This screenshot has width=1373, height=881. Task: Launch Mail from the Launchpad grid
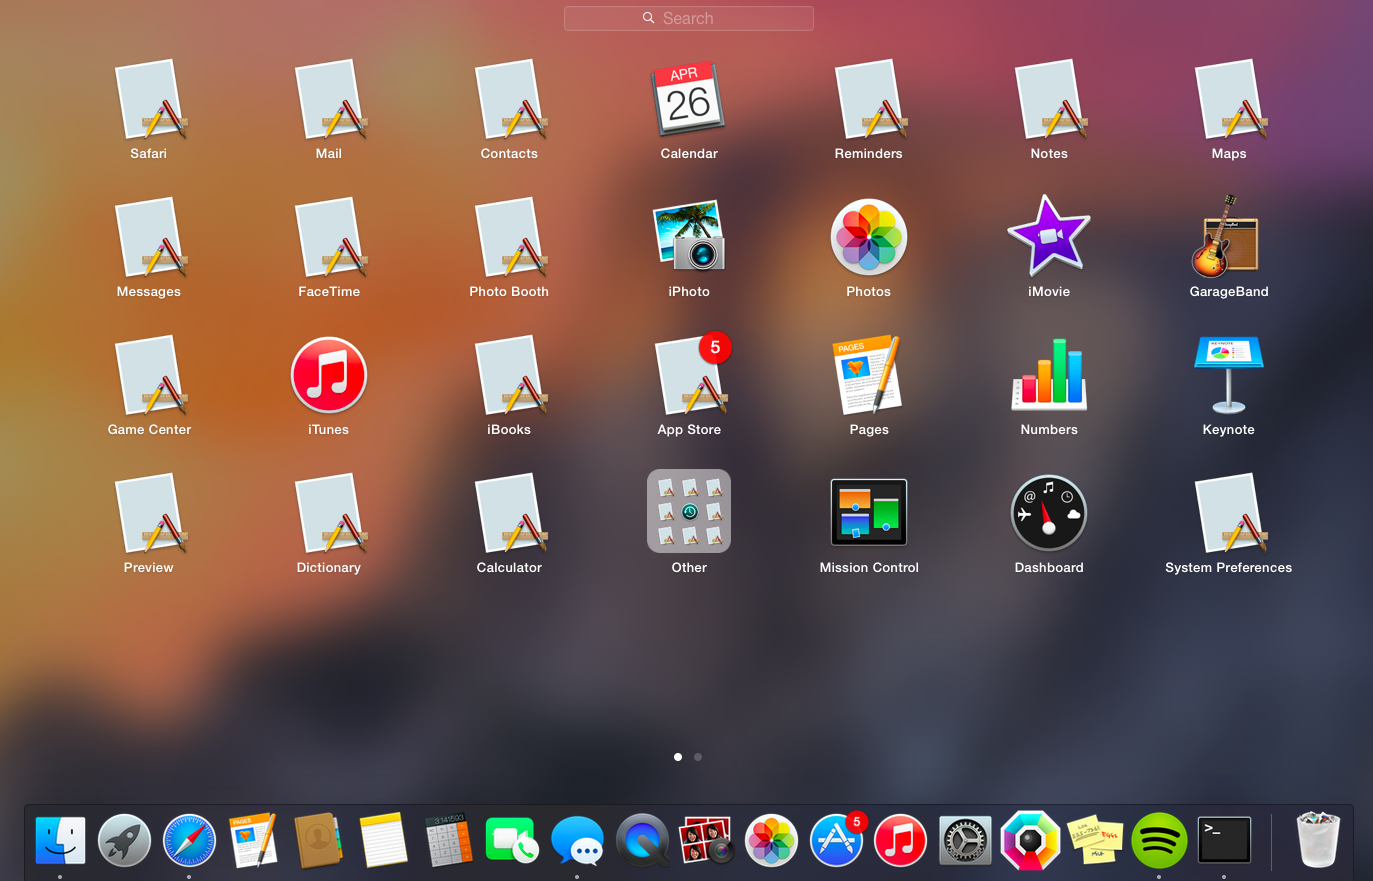pos(329,100)
